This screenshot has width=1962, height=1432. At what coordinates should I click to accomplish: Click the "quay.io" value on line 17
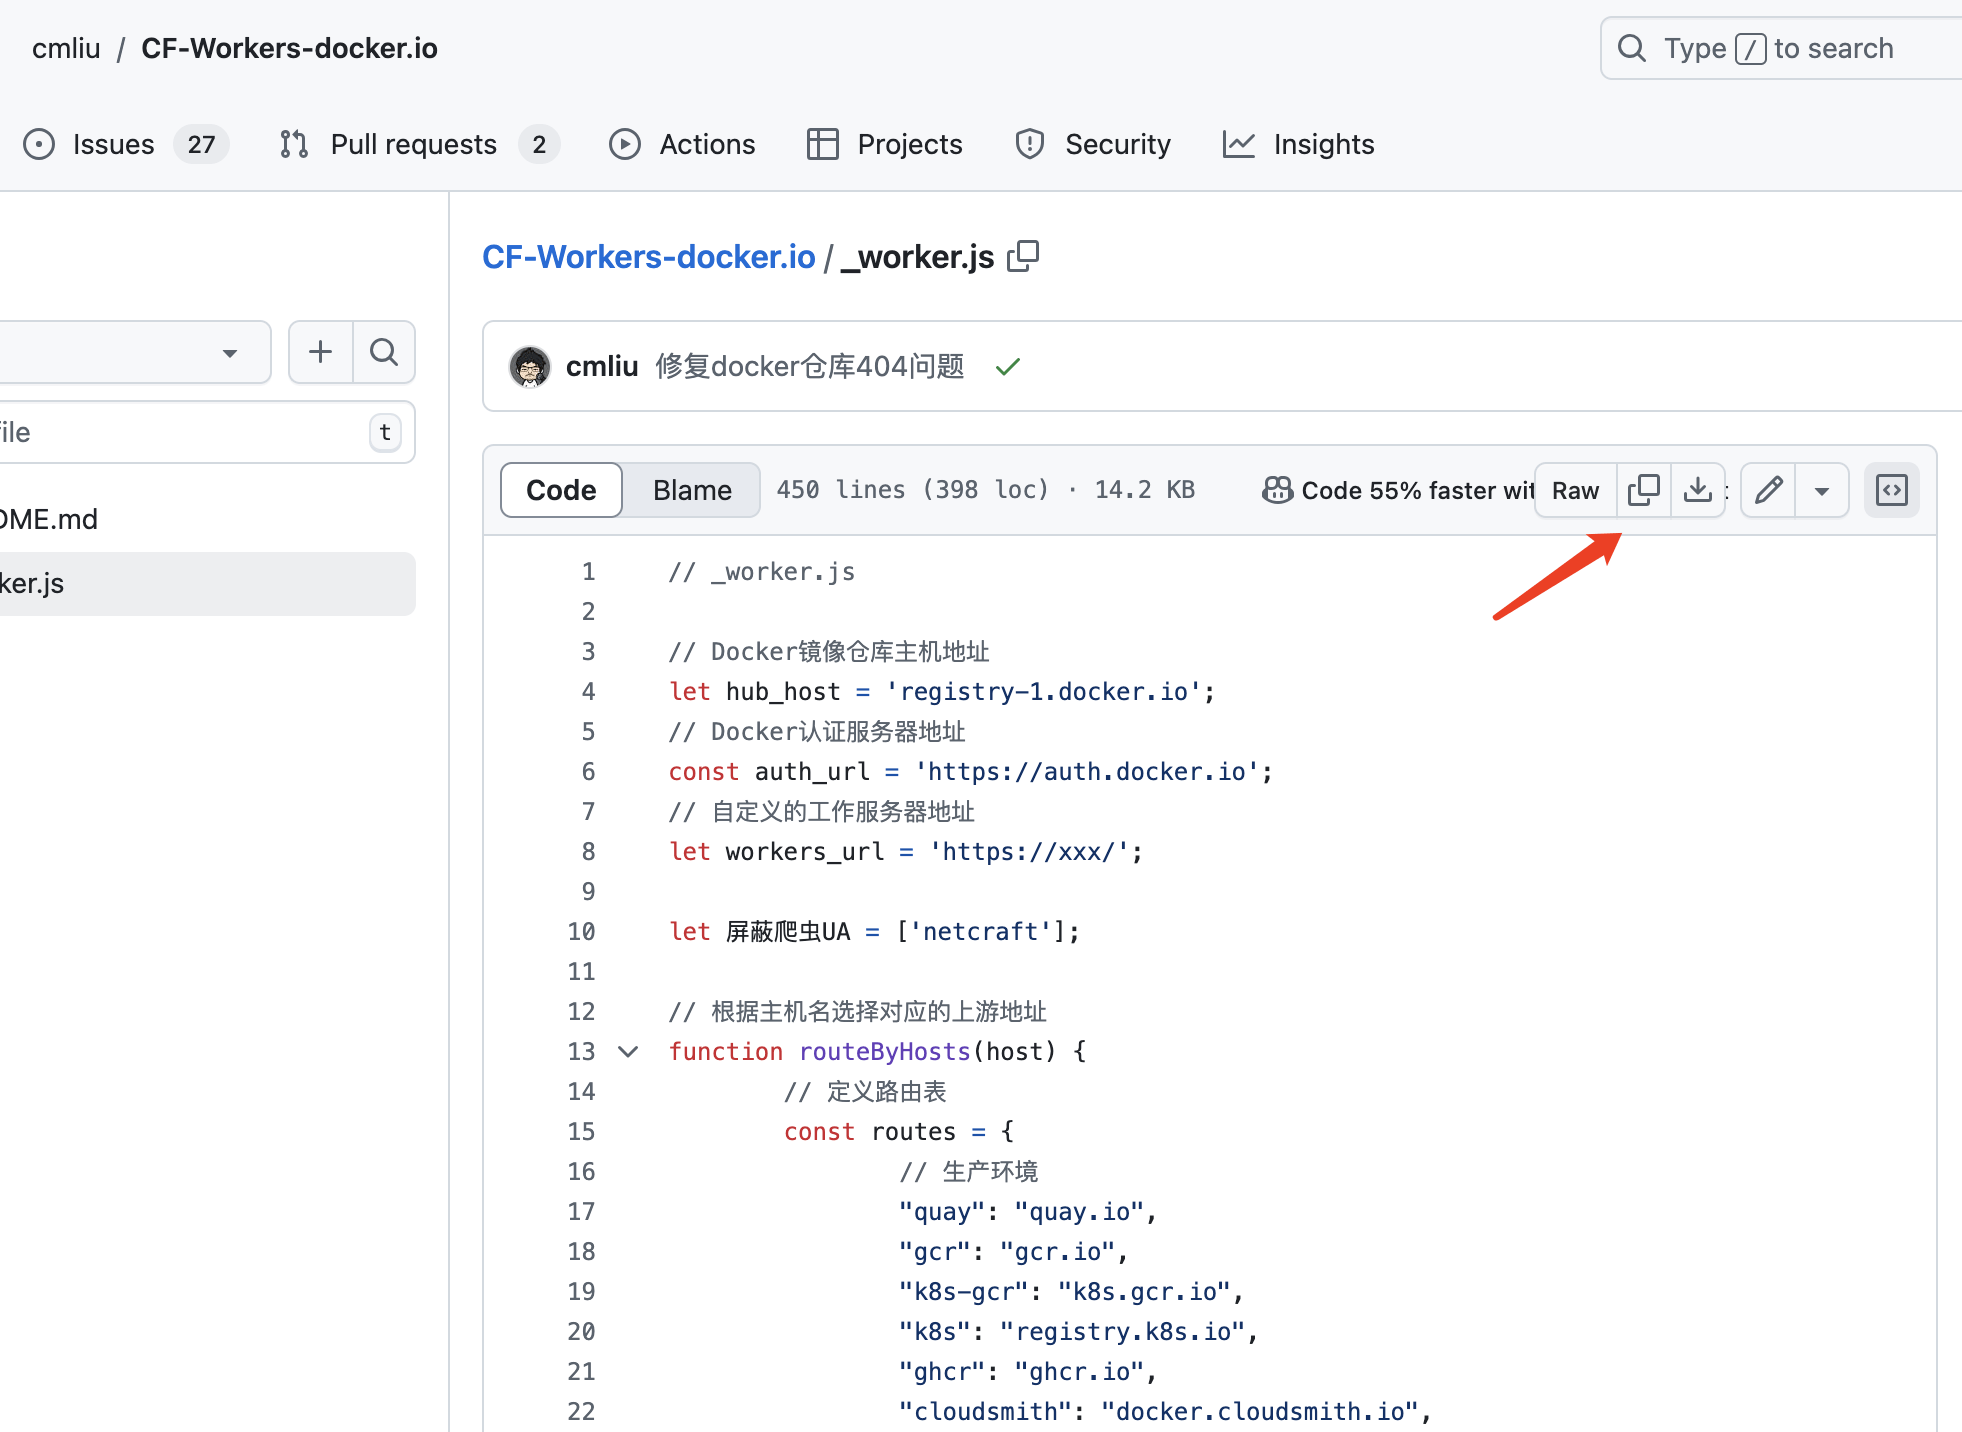(1079, 1211)
